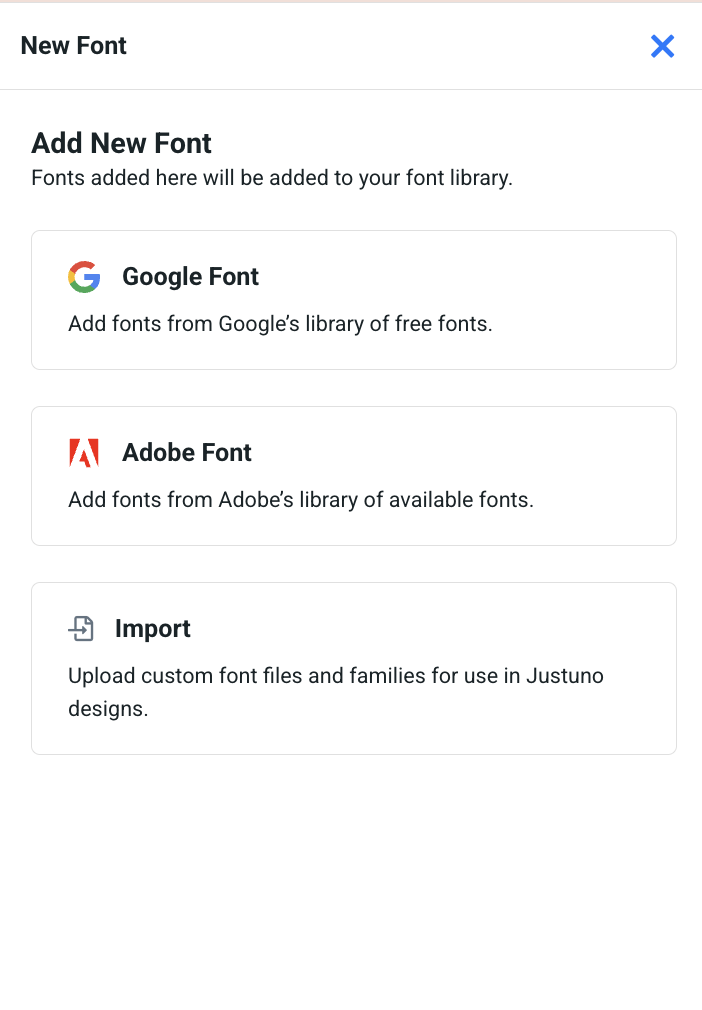Click blank space right of Google Font title
702x1010 pixels.
coord(464,277)
